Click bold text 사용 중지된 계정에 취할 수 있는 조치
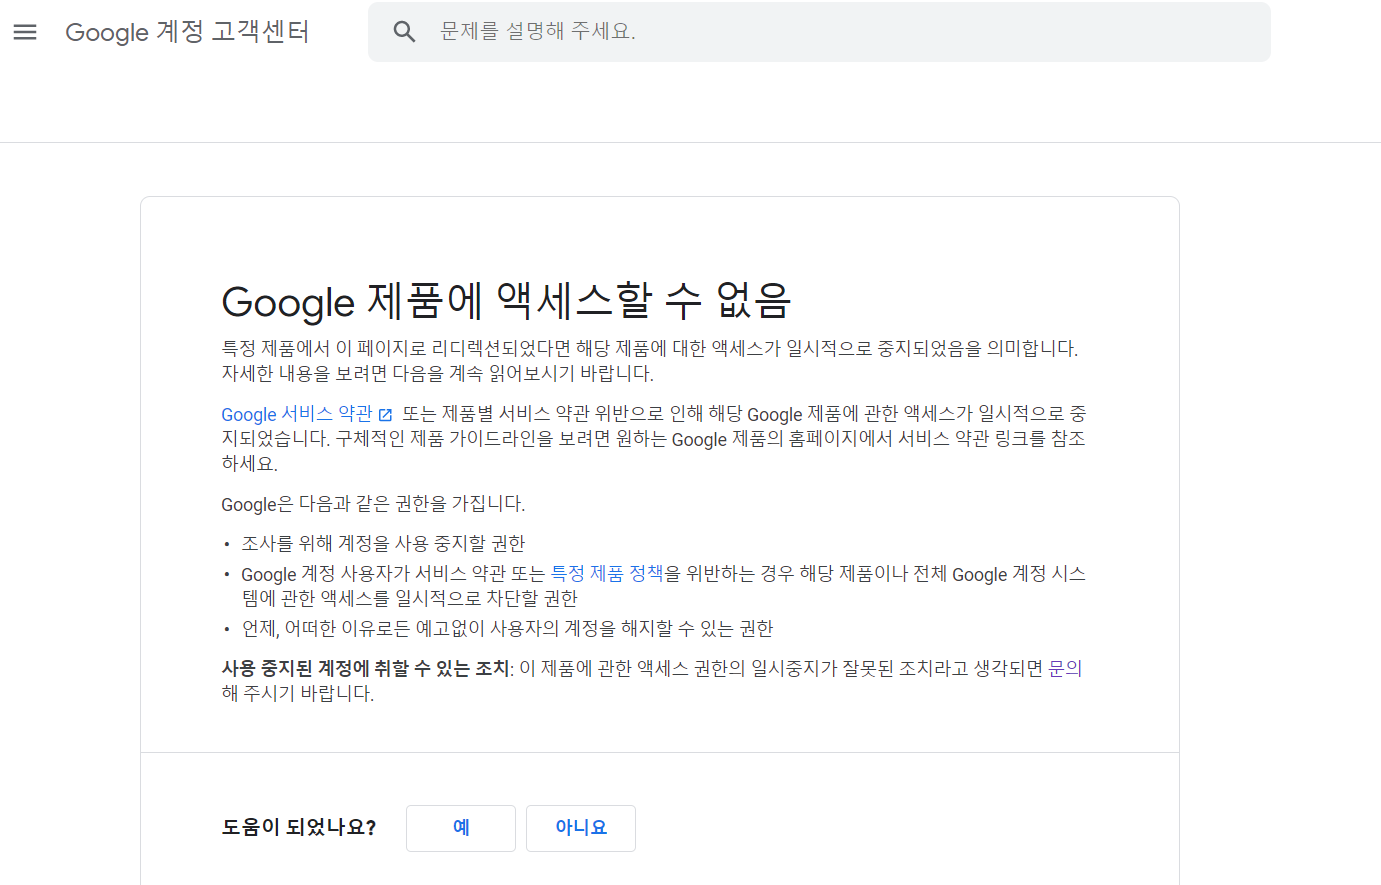 tap(366, 669)
